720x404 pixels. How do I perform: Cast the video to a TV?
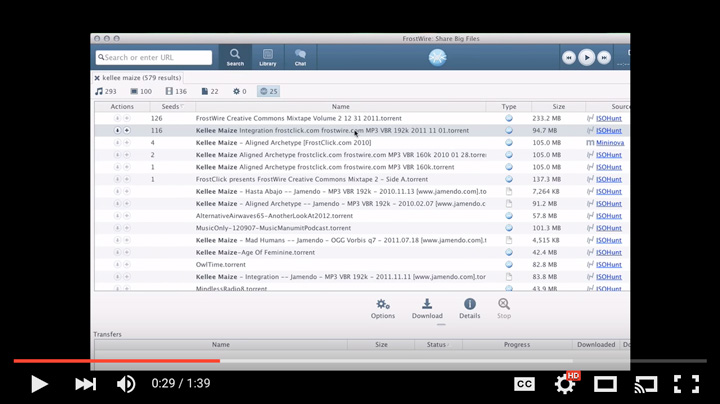[x=646, y=384]
